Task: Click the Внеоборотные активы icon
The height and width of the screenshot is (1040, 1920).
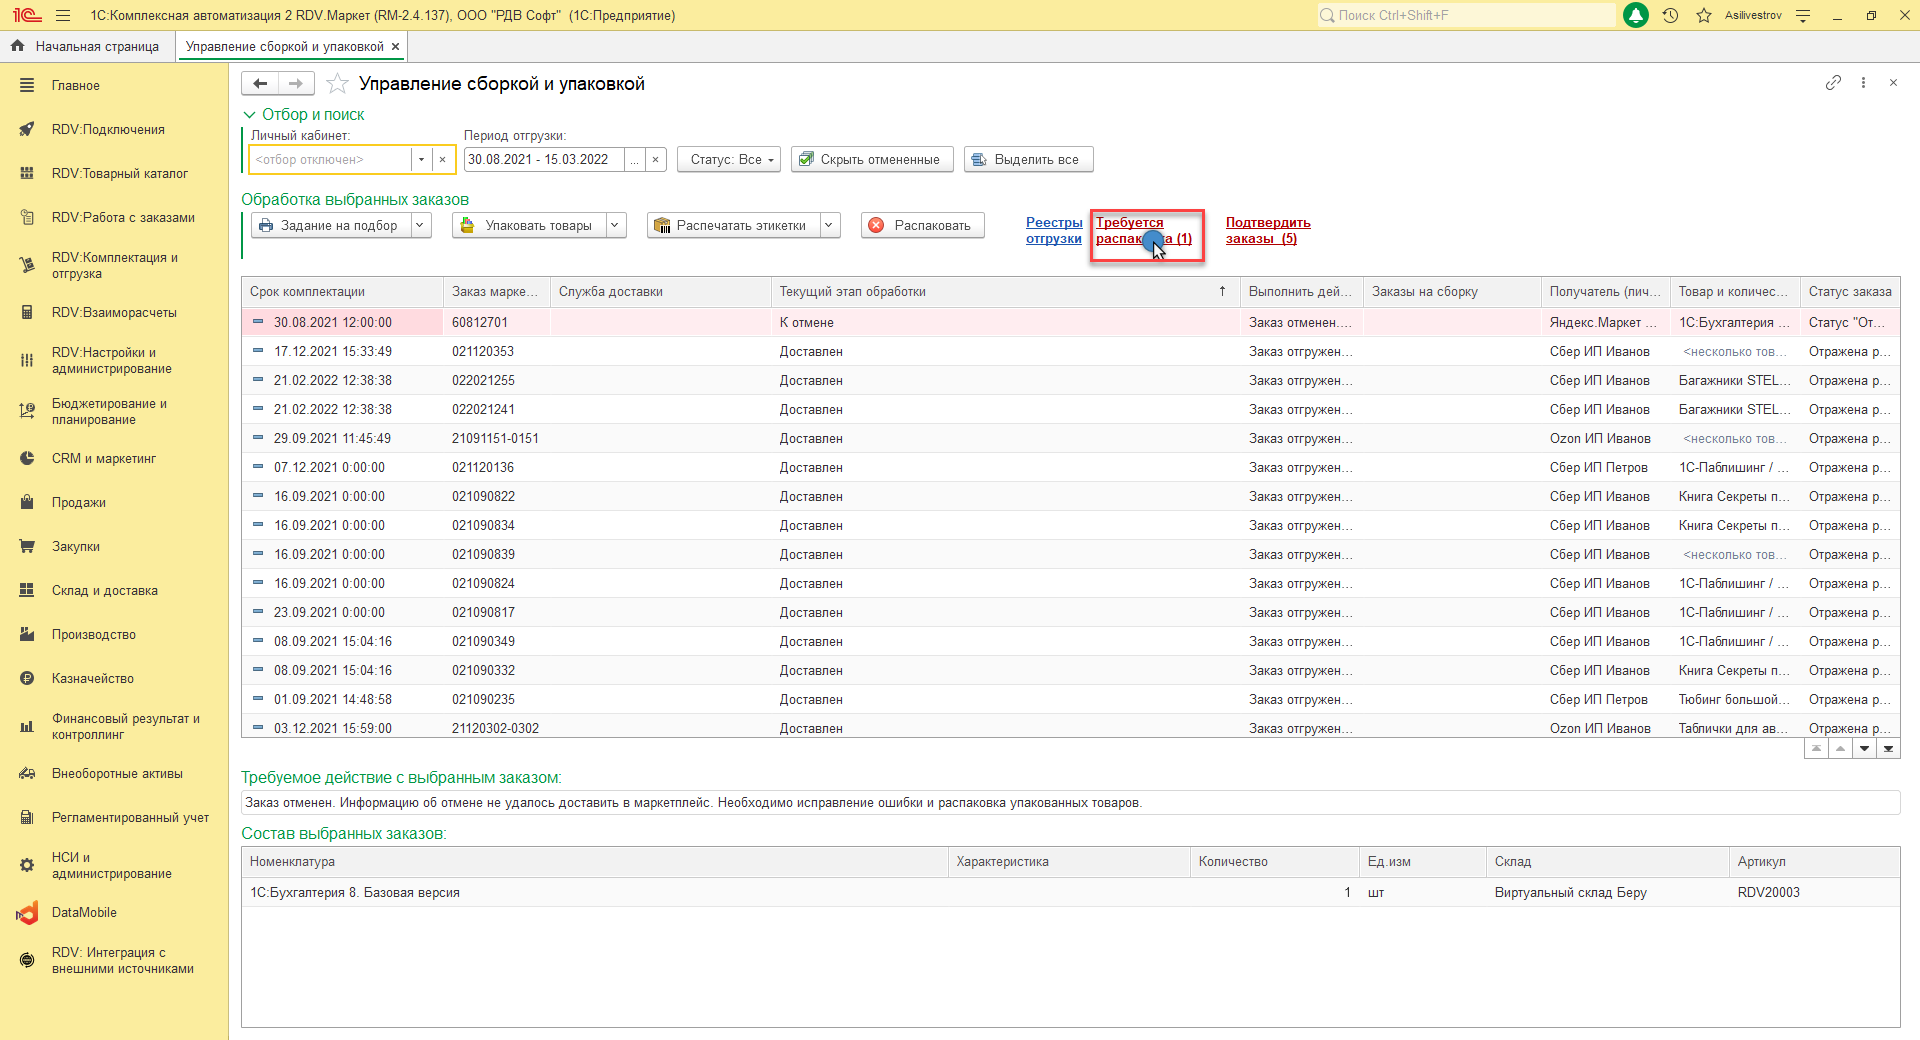Action: click(27, 774)
